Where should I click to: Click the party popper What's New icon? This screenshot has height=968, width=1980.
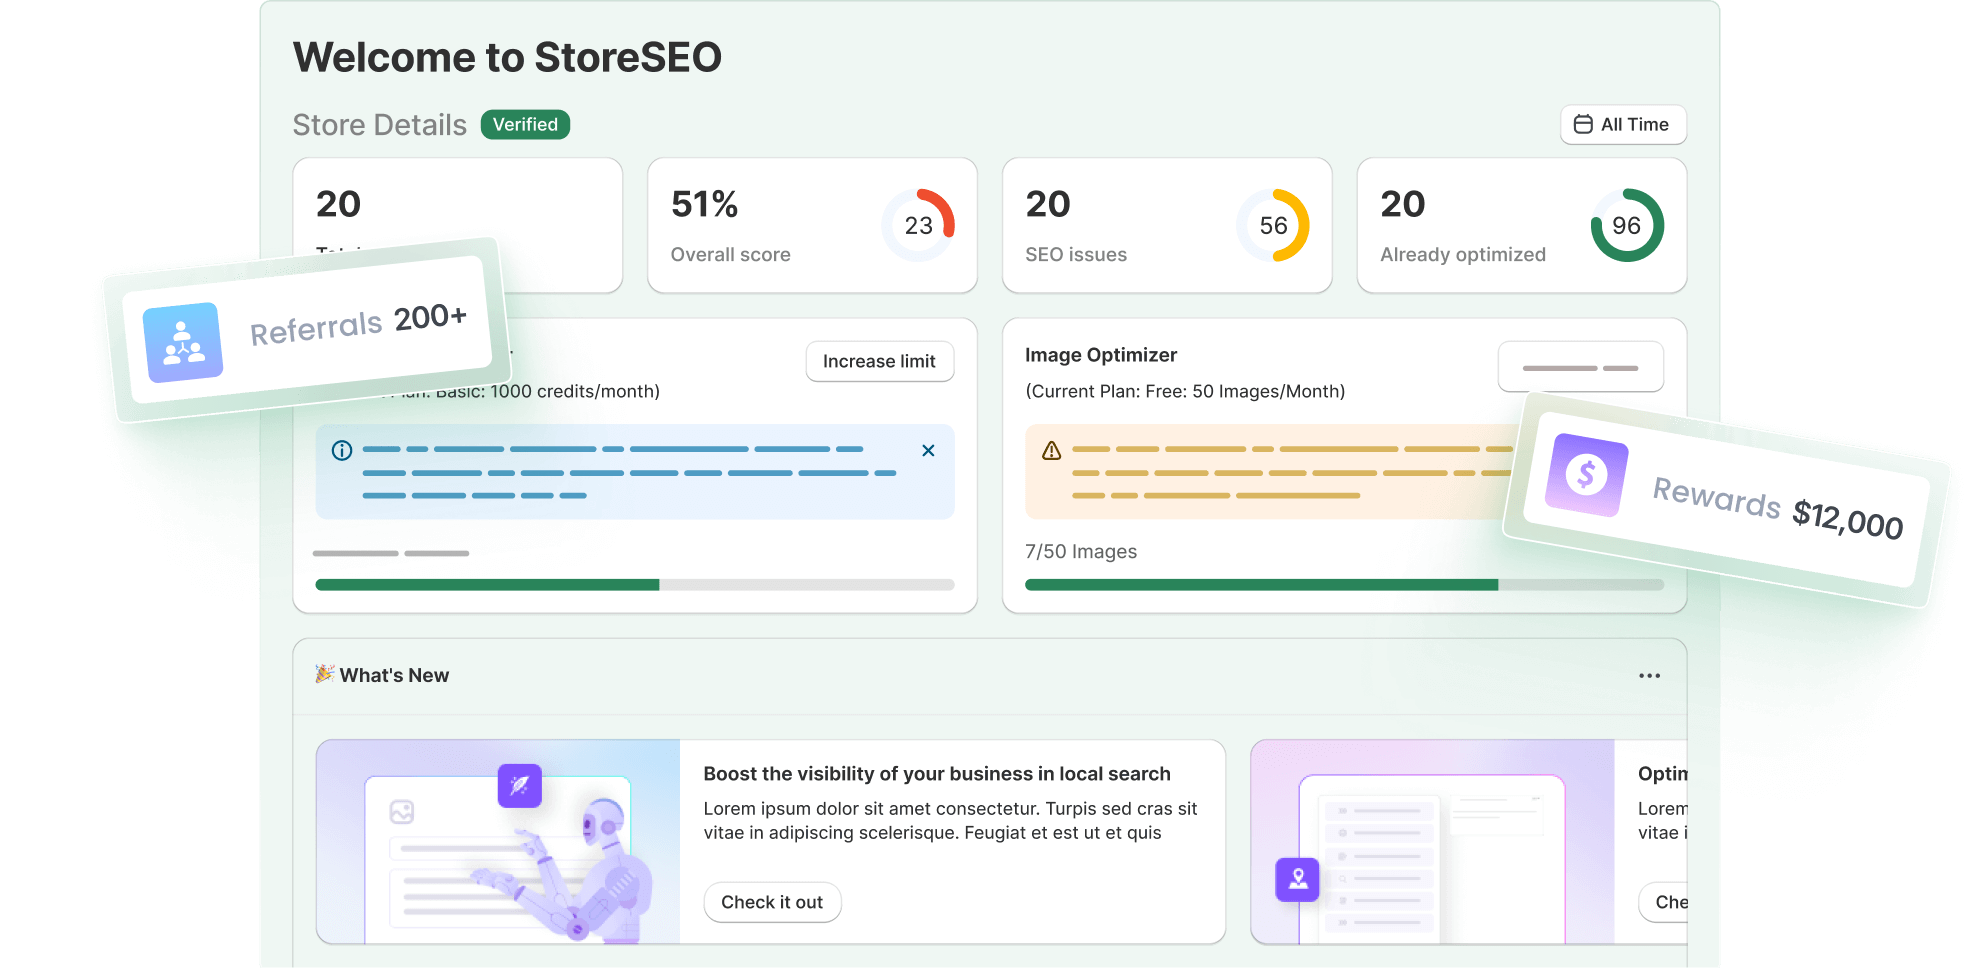tap(325, 674)
